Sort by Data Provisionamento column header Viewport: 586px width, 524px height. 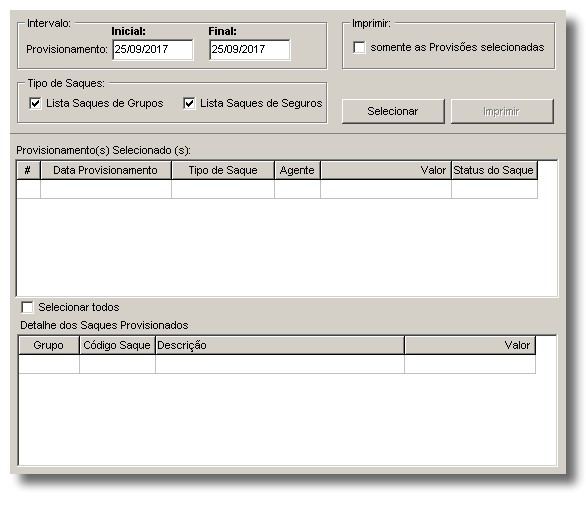tap(106, 170)
